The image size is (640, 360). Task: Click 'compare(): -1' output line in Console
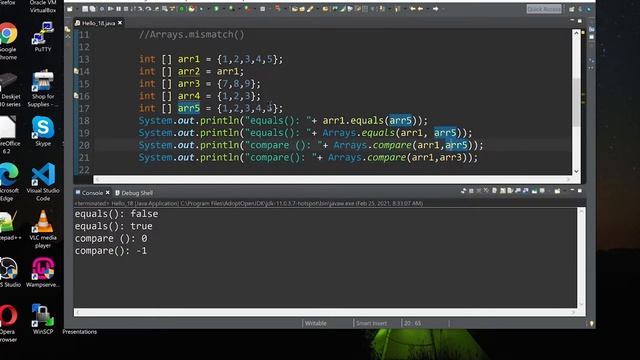coord(111,251)
